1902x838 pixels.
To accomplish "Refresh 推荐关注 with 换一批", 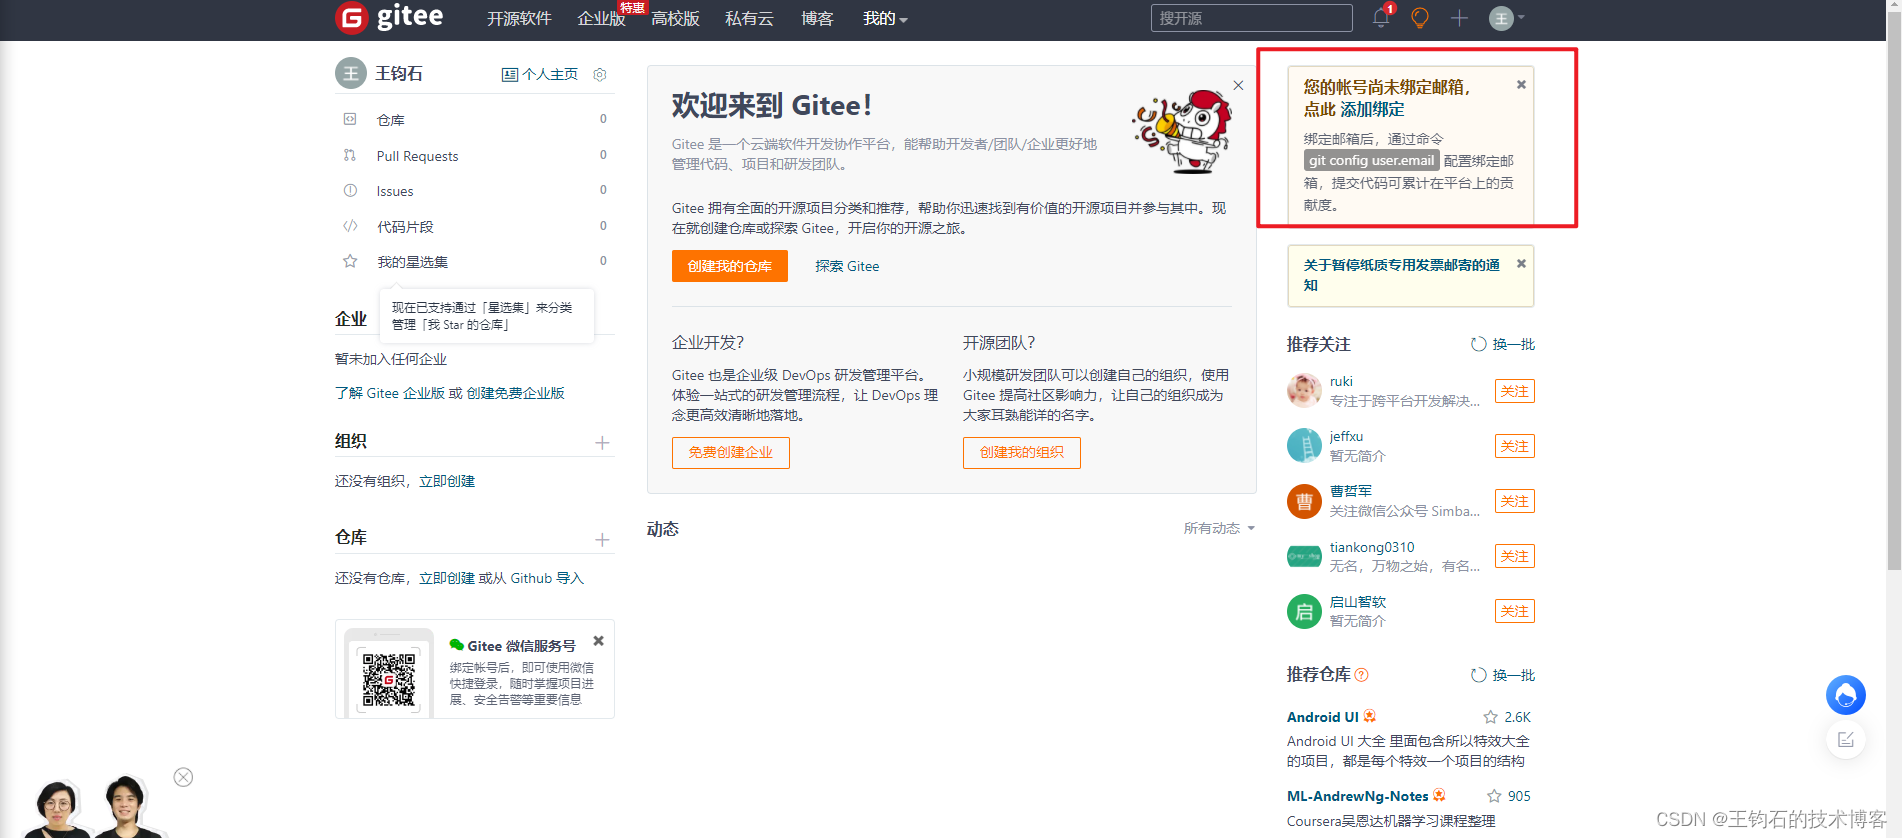I will point(1503,344).
